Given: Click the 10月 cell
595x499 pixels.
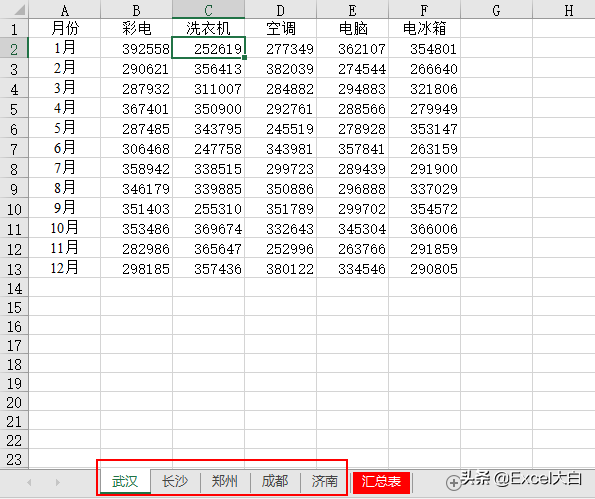Looking at the screenshot, I should pyautogui.click(x=65, y=229).
